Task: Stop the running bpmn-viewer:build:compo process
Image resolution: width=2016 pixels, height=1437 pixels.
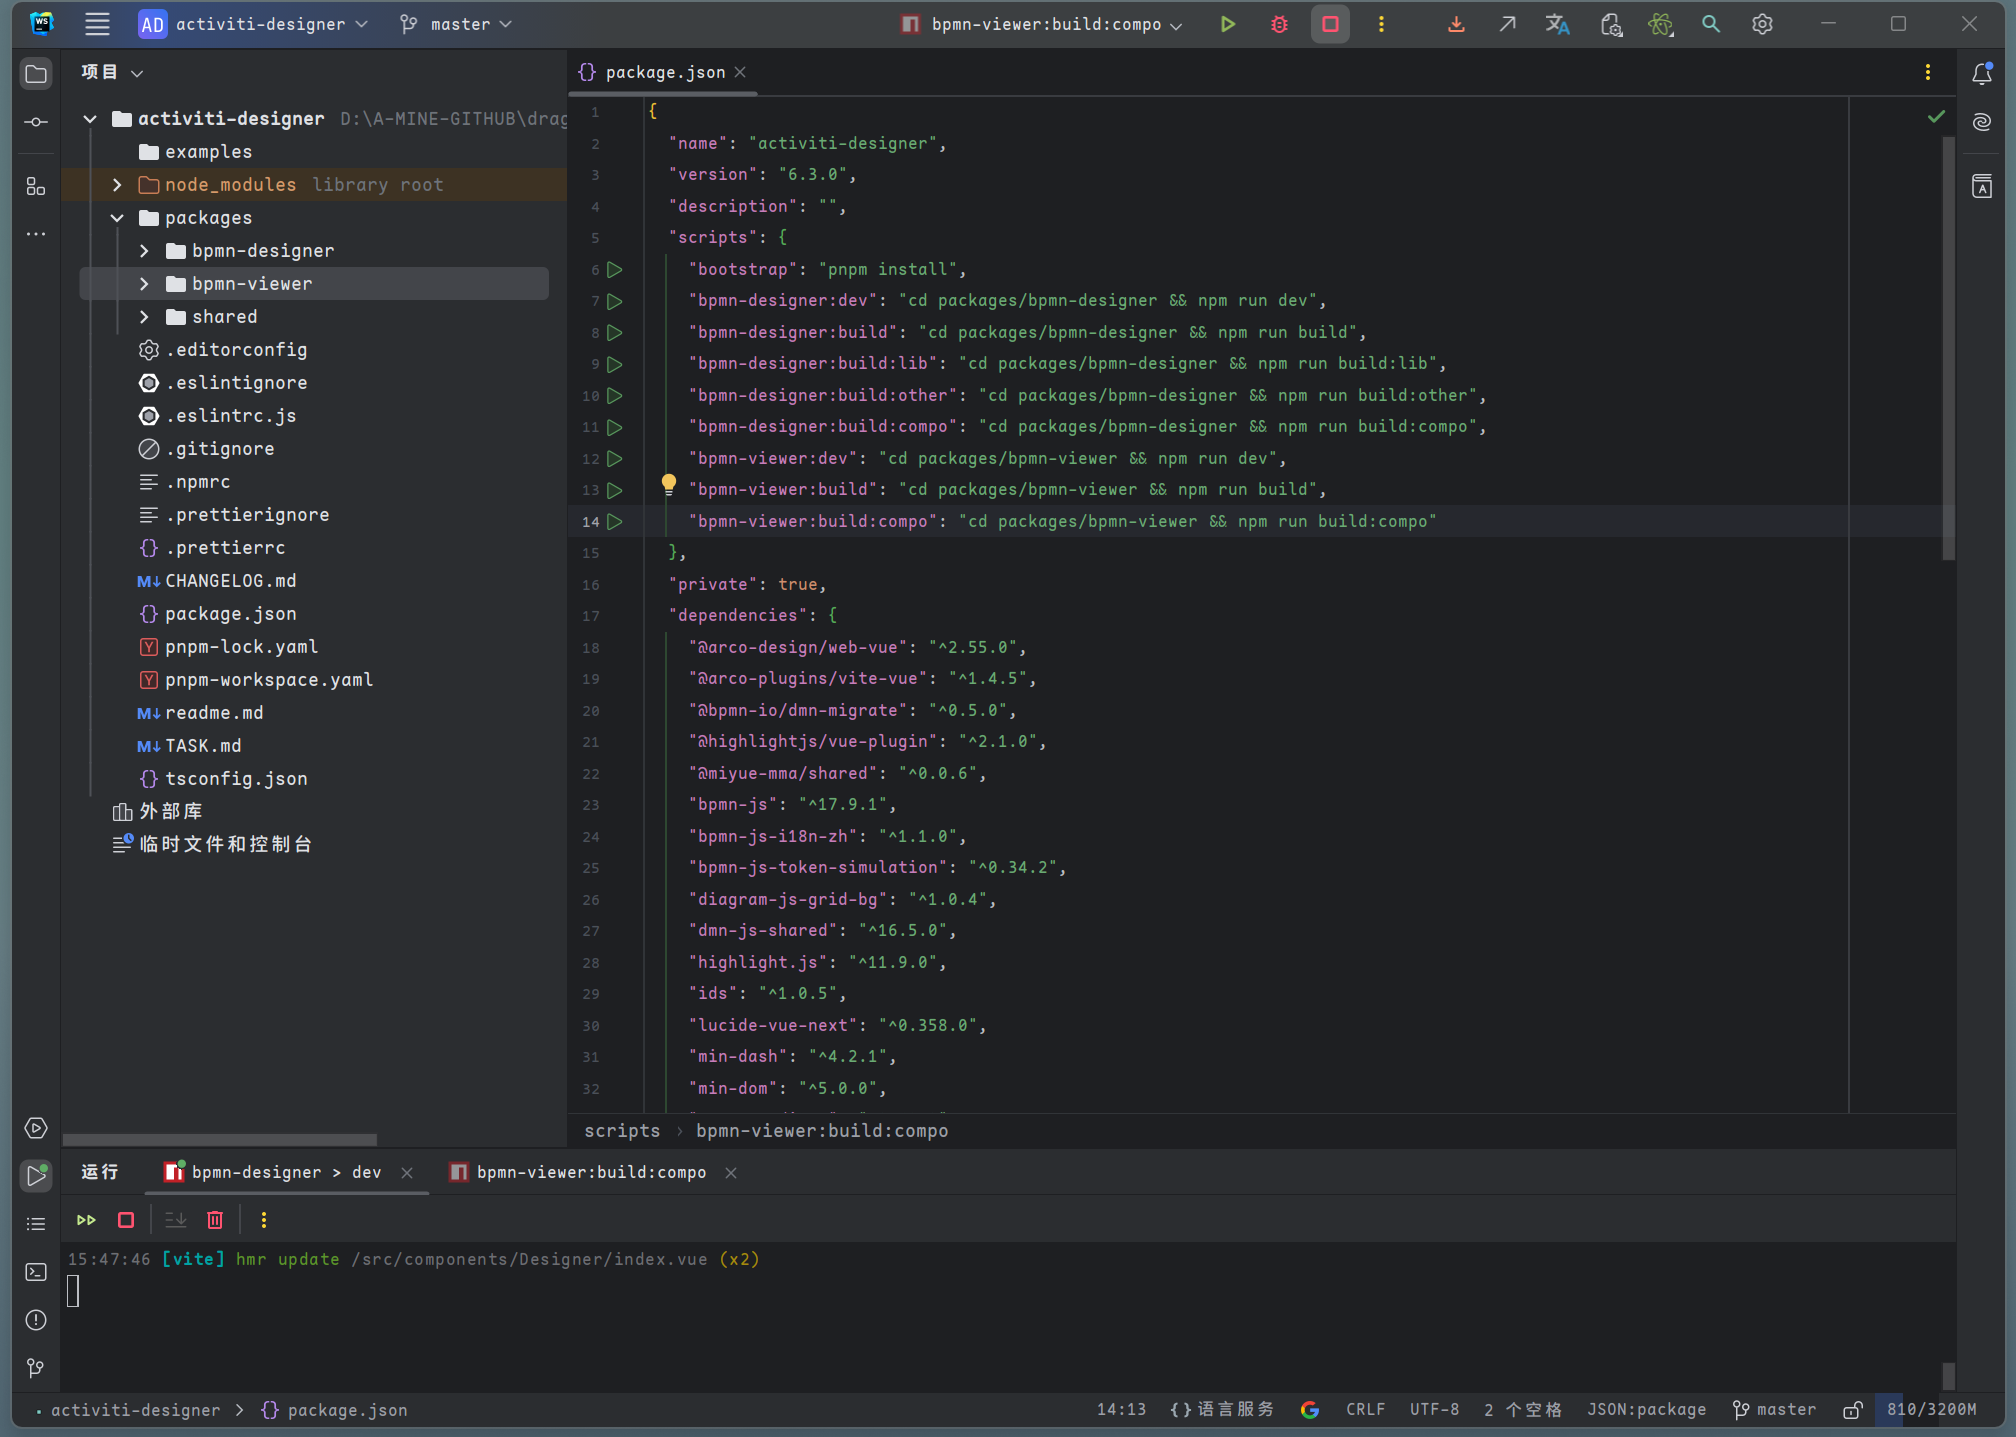Action: pyautogui.click(x=1330, y=24)
